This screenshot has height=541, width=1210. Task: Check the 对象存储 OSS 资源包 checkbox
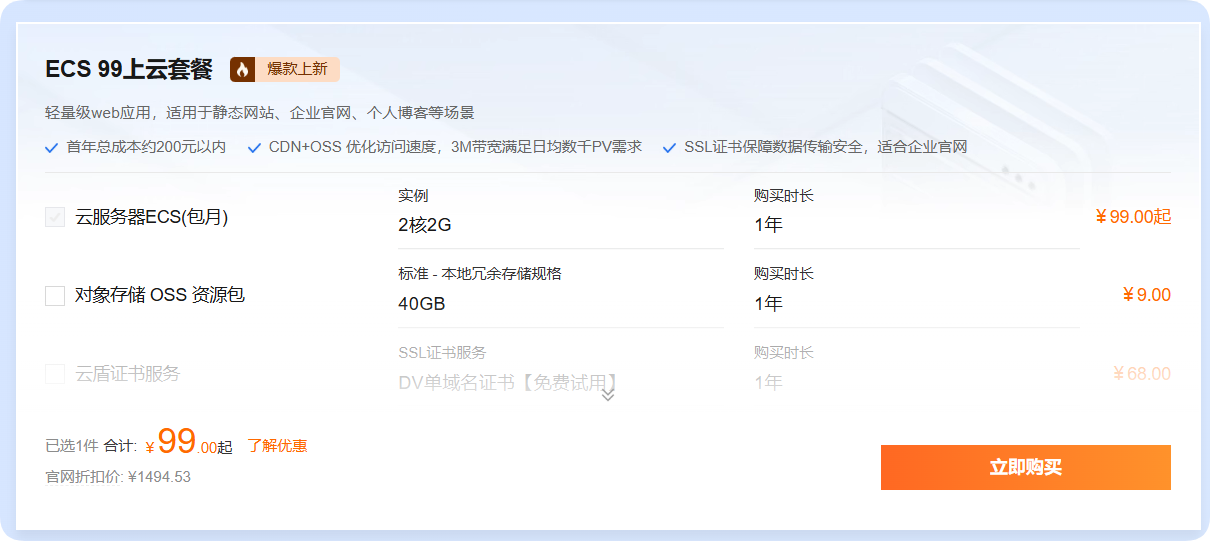[x=55, y=295]
